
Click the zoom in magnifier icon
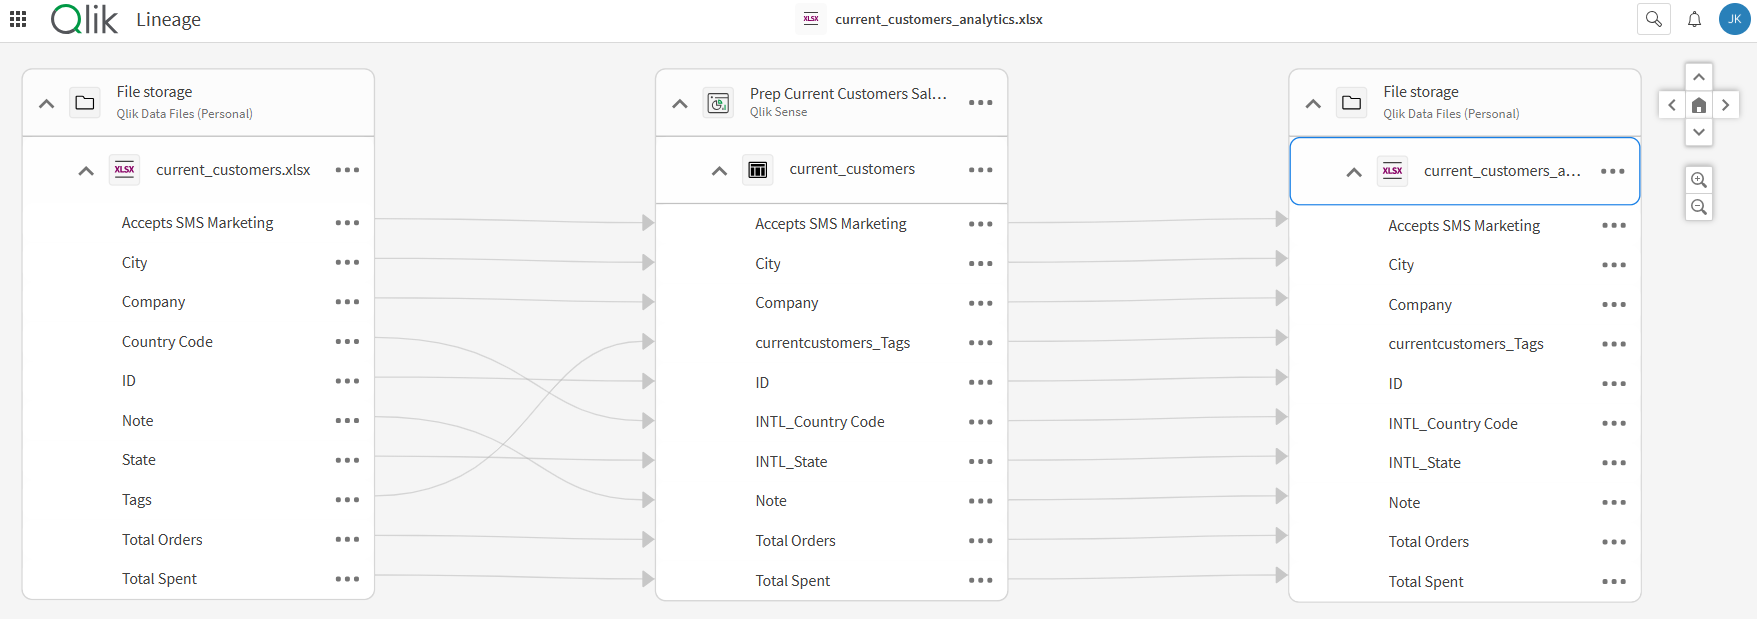click(x=1698, y=180)
